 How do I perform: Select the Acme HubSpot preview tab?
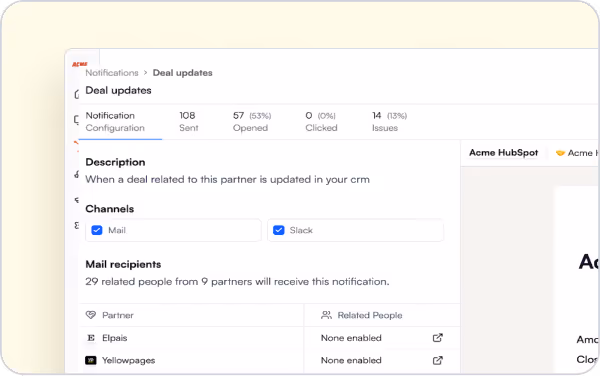[504, 153]
